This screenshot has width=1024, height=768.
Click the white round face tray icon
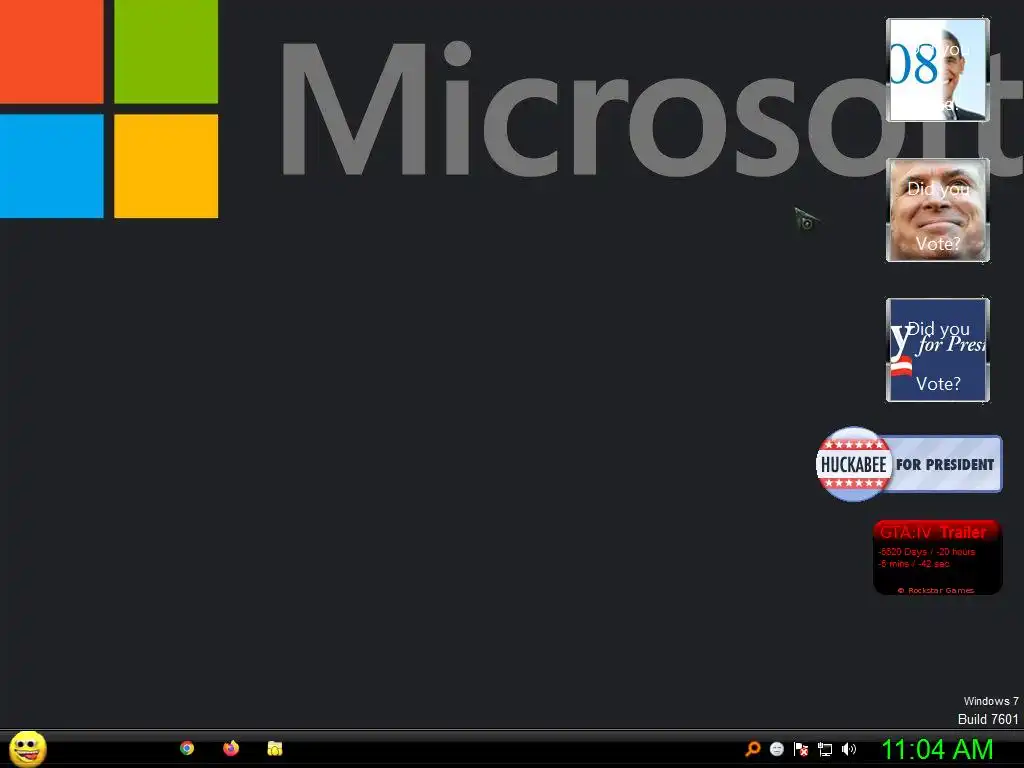(x=776, y=749)
